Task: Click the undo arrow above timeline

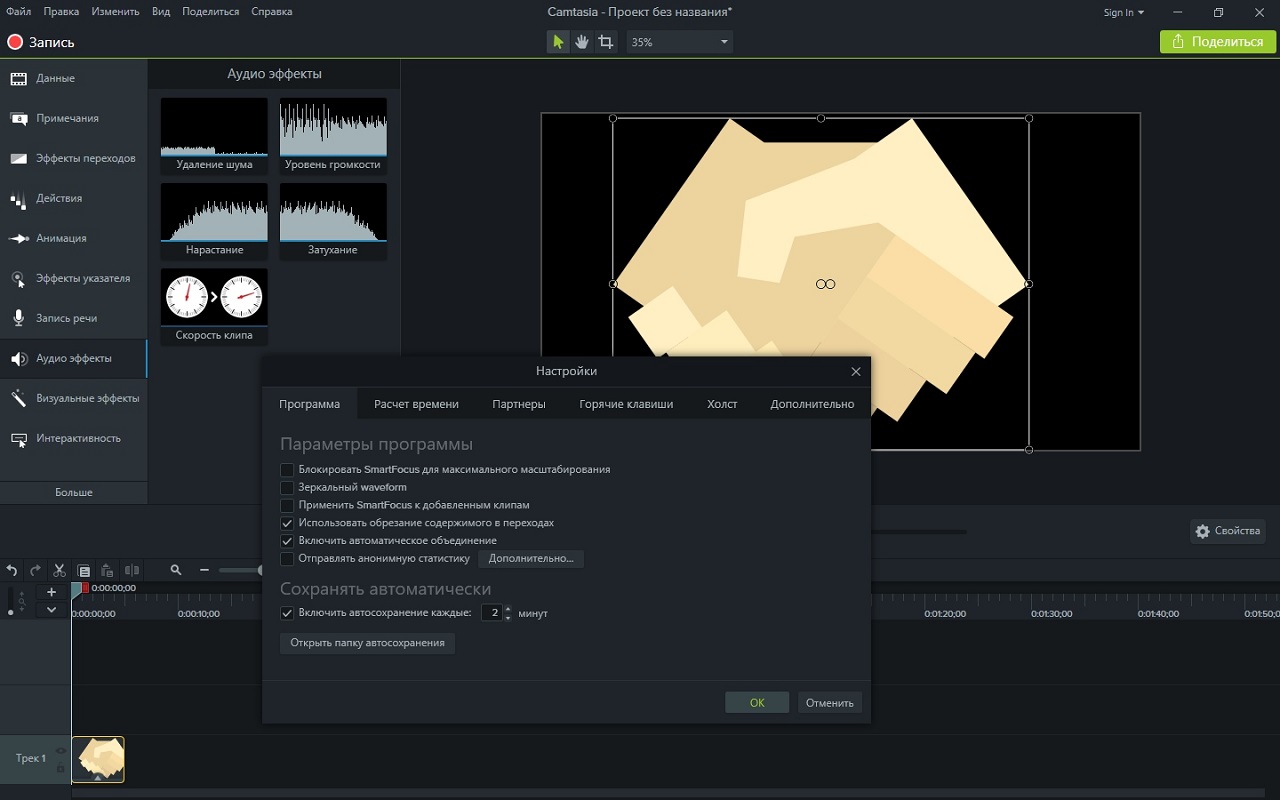Action: point(12,570)
